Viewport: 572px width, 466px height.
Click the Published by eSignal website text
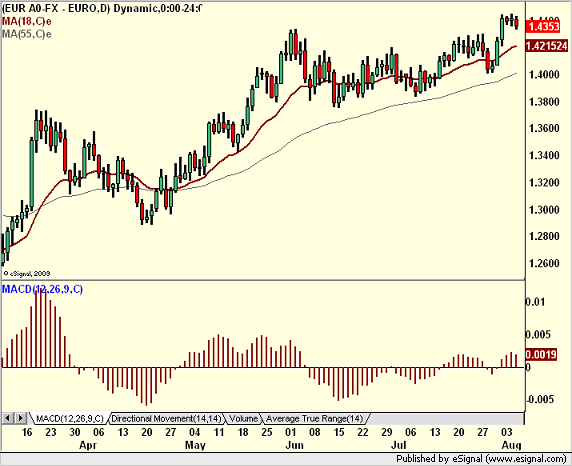click(481, 459)
